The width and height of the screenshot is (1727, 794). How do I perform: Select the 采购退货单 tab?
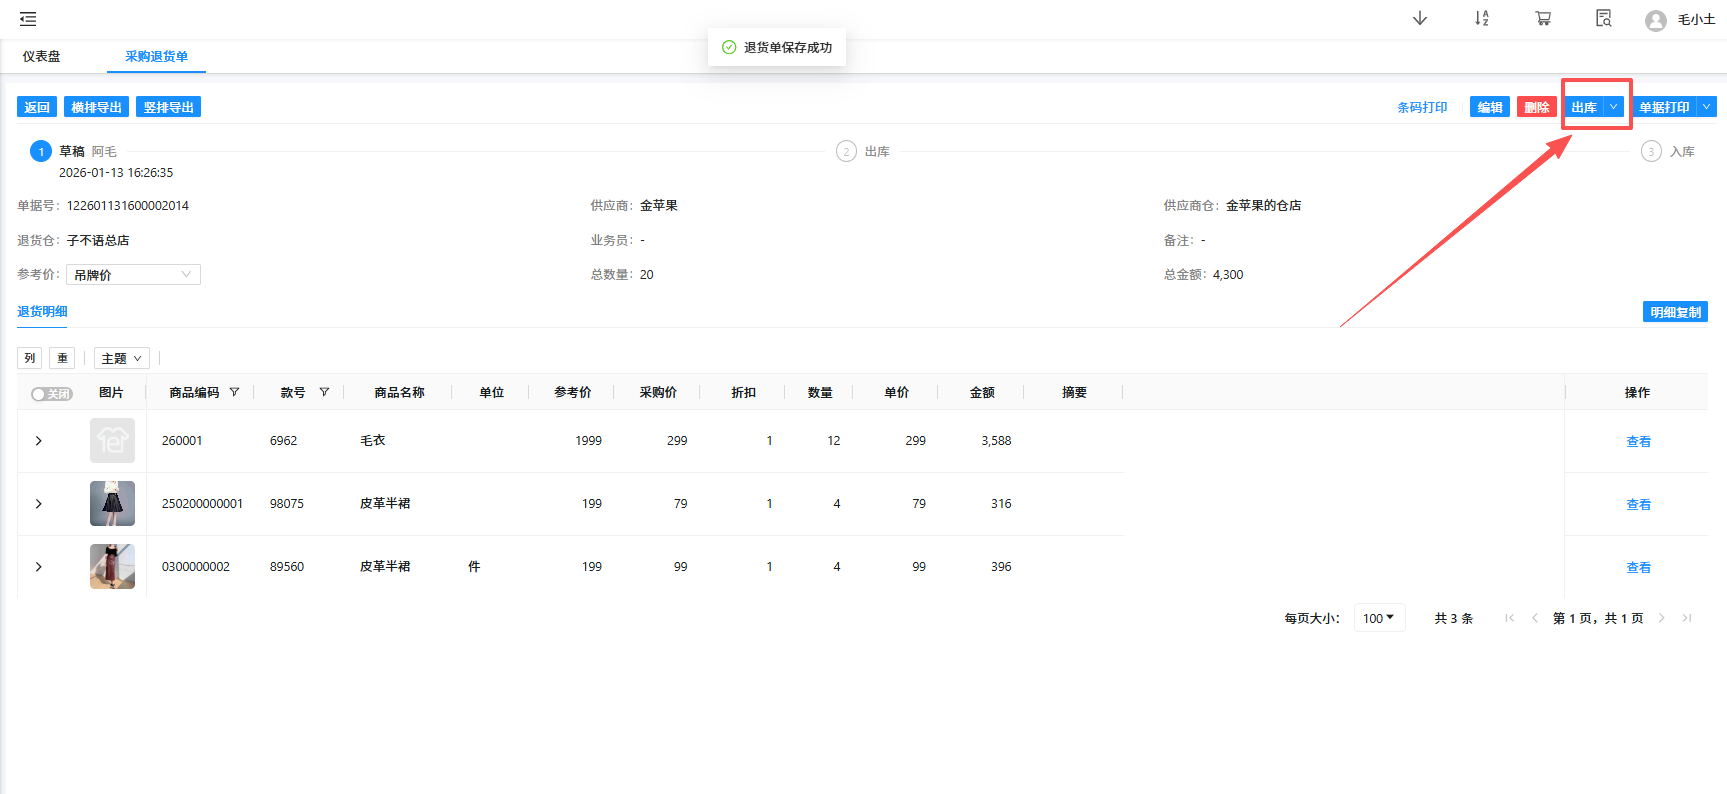coord(156,57)
